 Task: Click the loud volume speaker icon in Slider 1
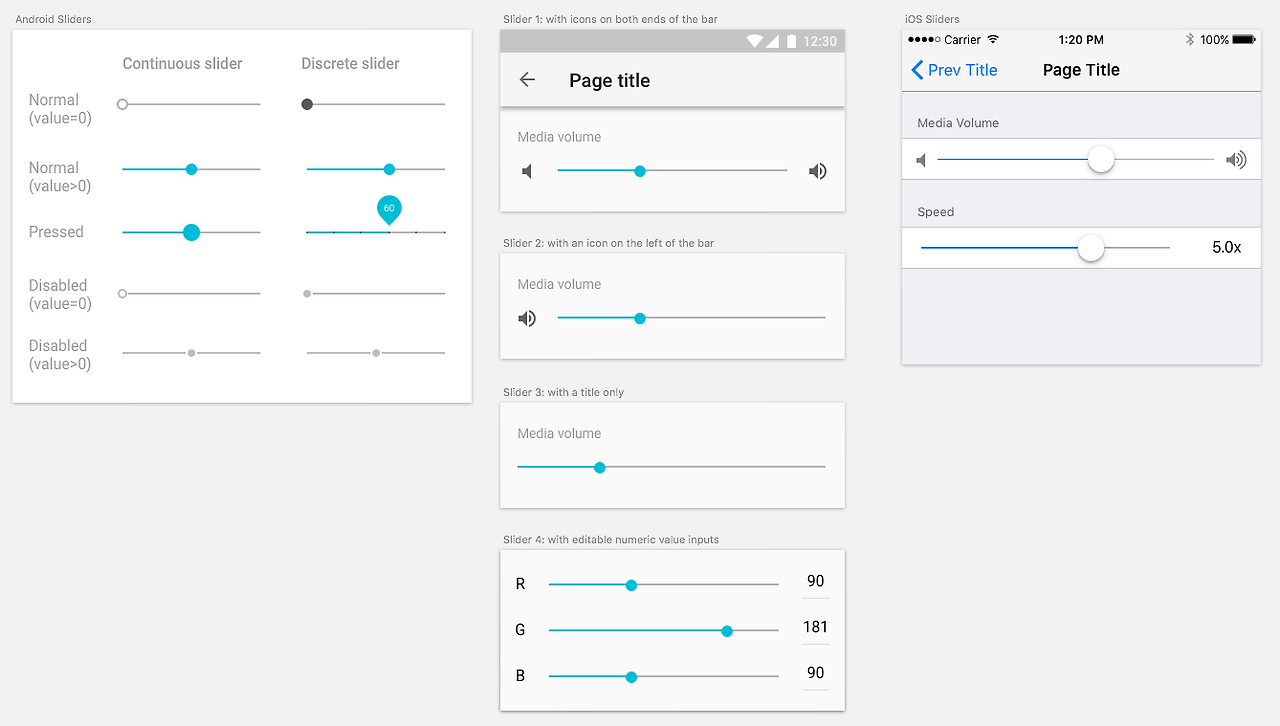[818, 171]
